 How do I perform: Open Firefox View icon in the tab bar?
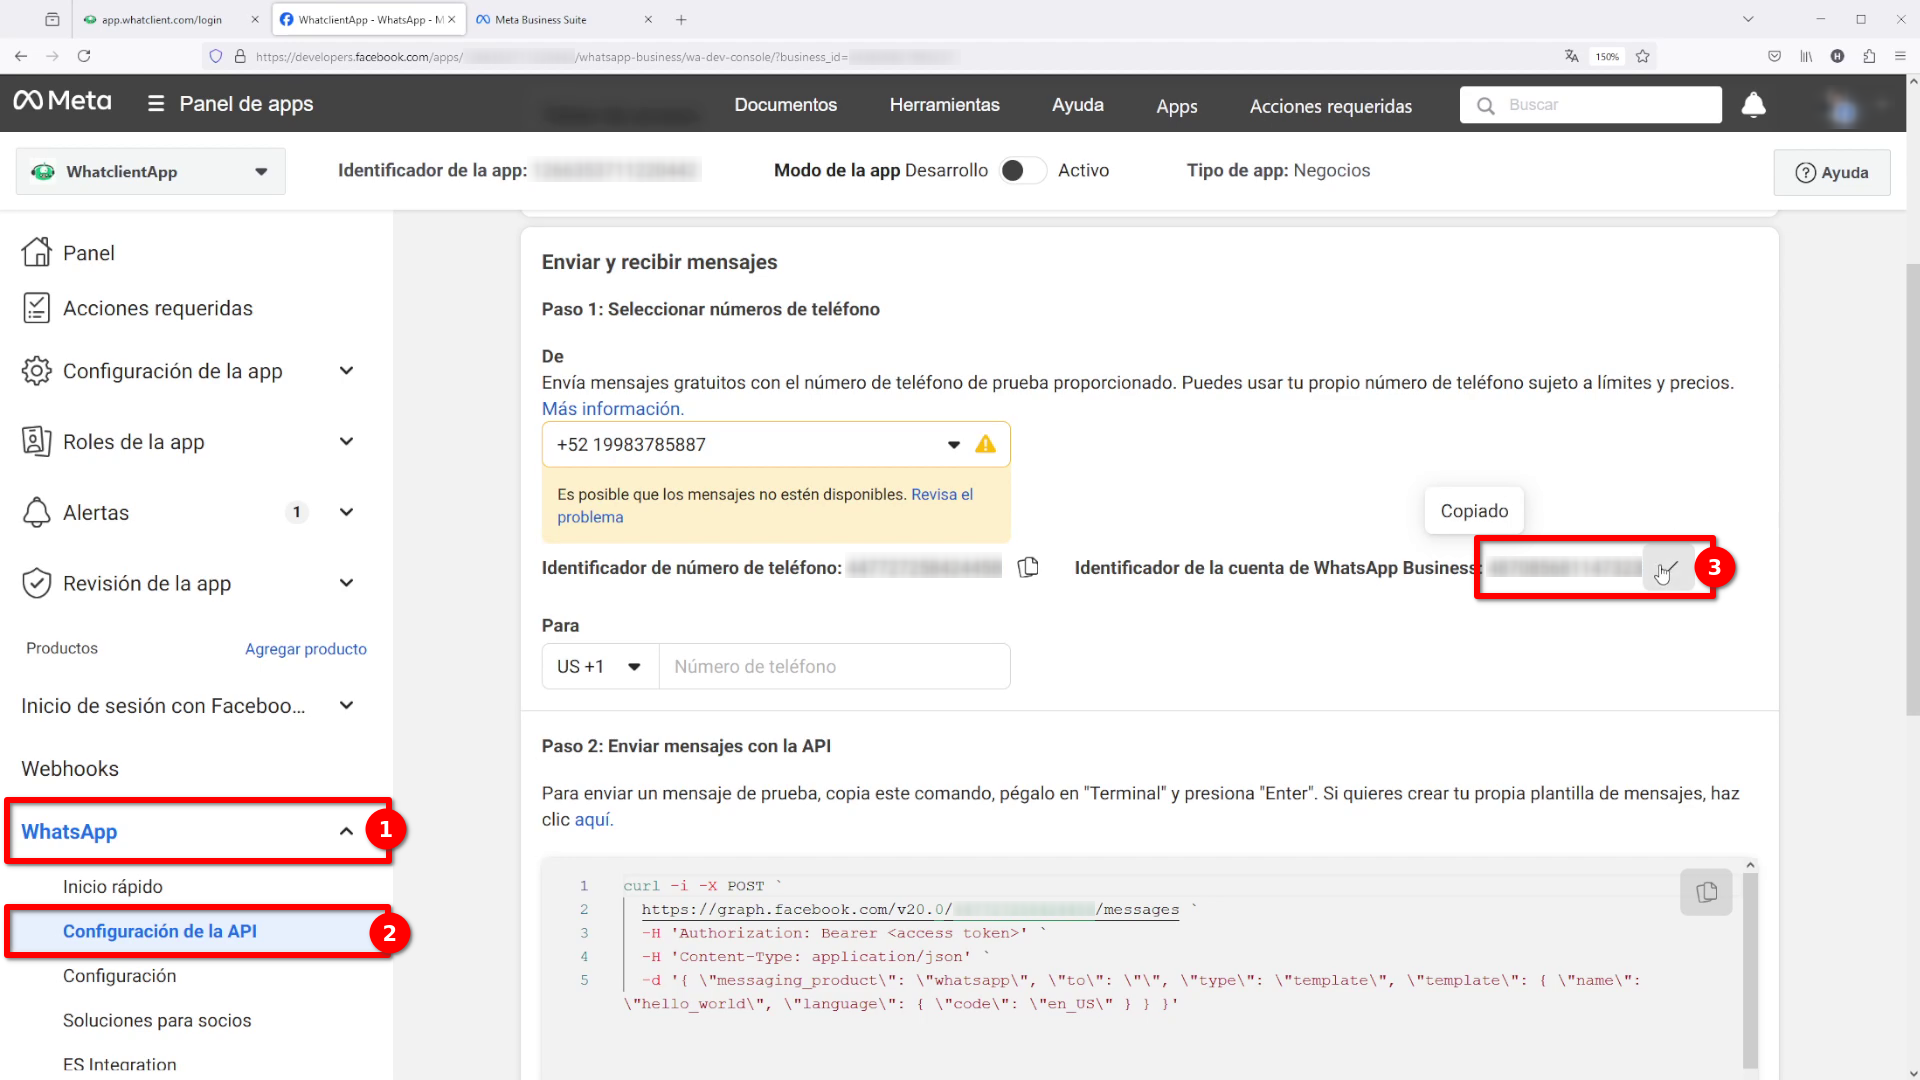point(52,19)
